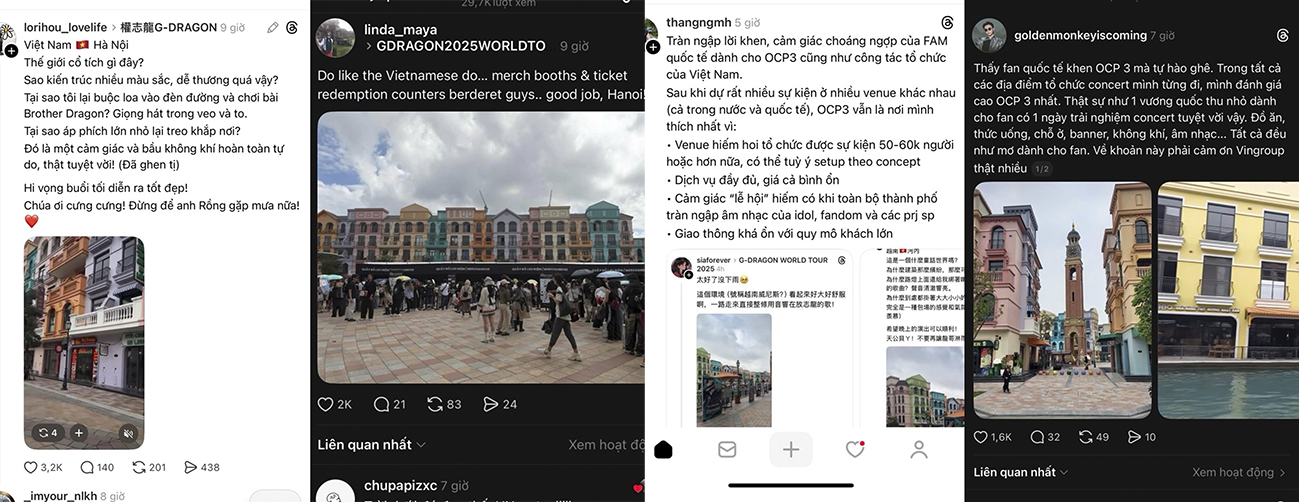
Task: Repost the thread showing 201 reposts
Action: (149, 467)
